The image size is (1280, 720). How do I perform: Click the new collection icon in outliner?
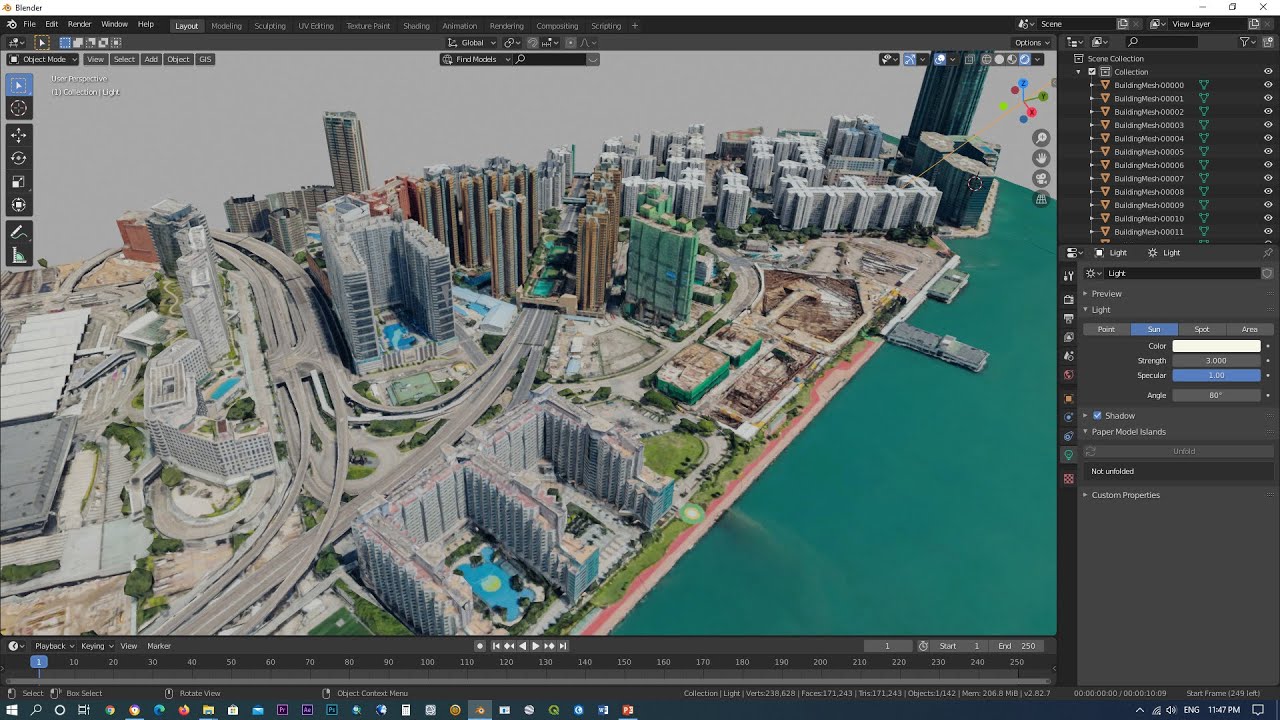[1269, 42]
